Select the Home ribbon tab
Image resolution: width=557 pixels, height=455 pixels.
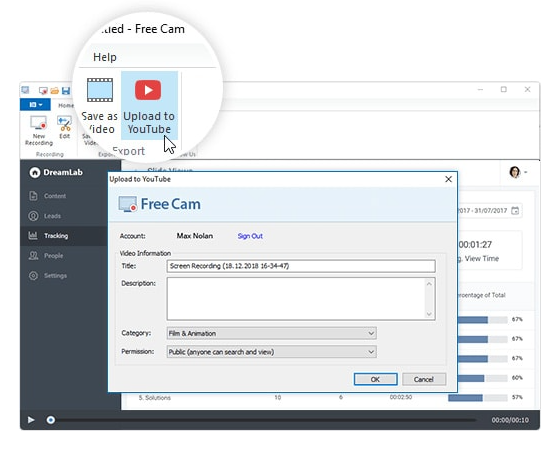coord(66,105)
